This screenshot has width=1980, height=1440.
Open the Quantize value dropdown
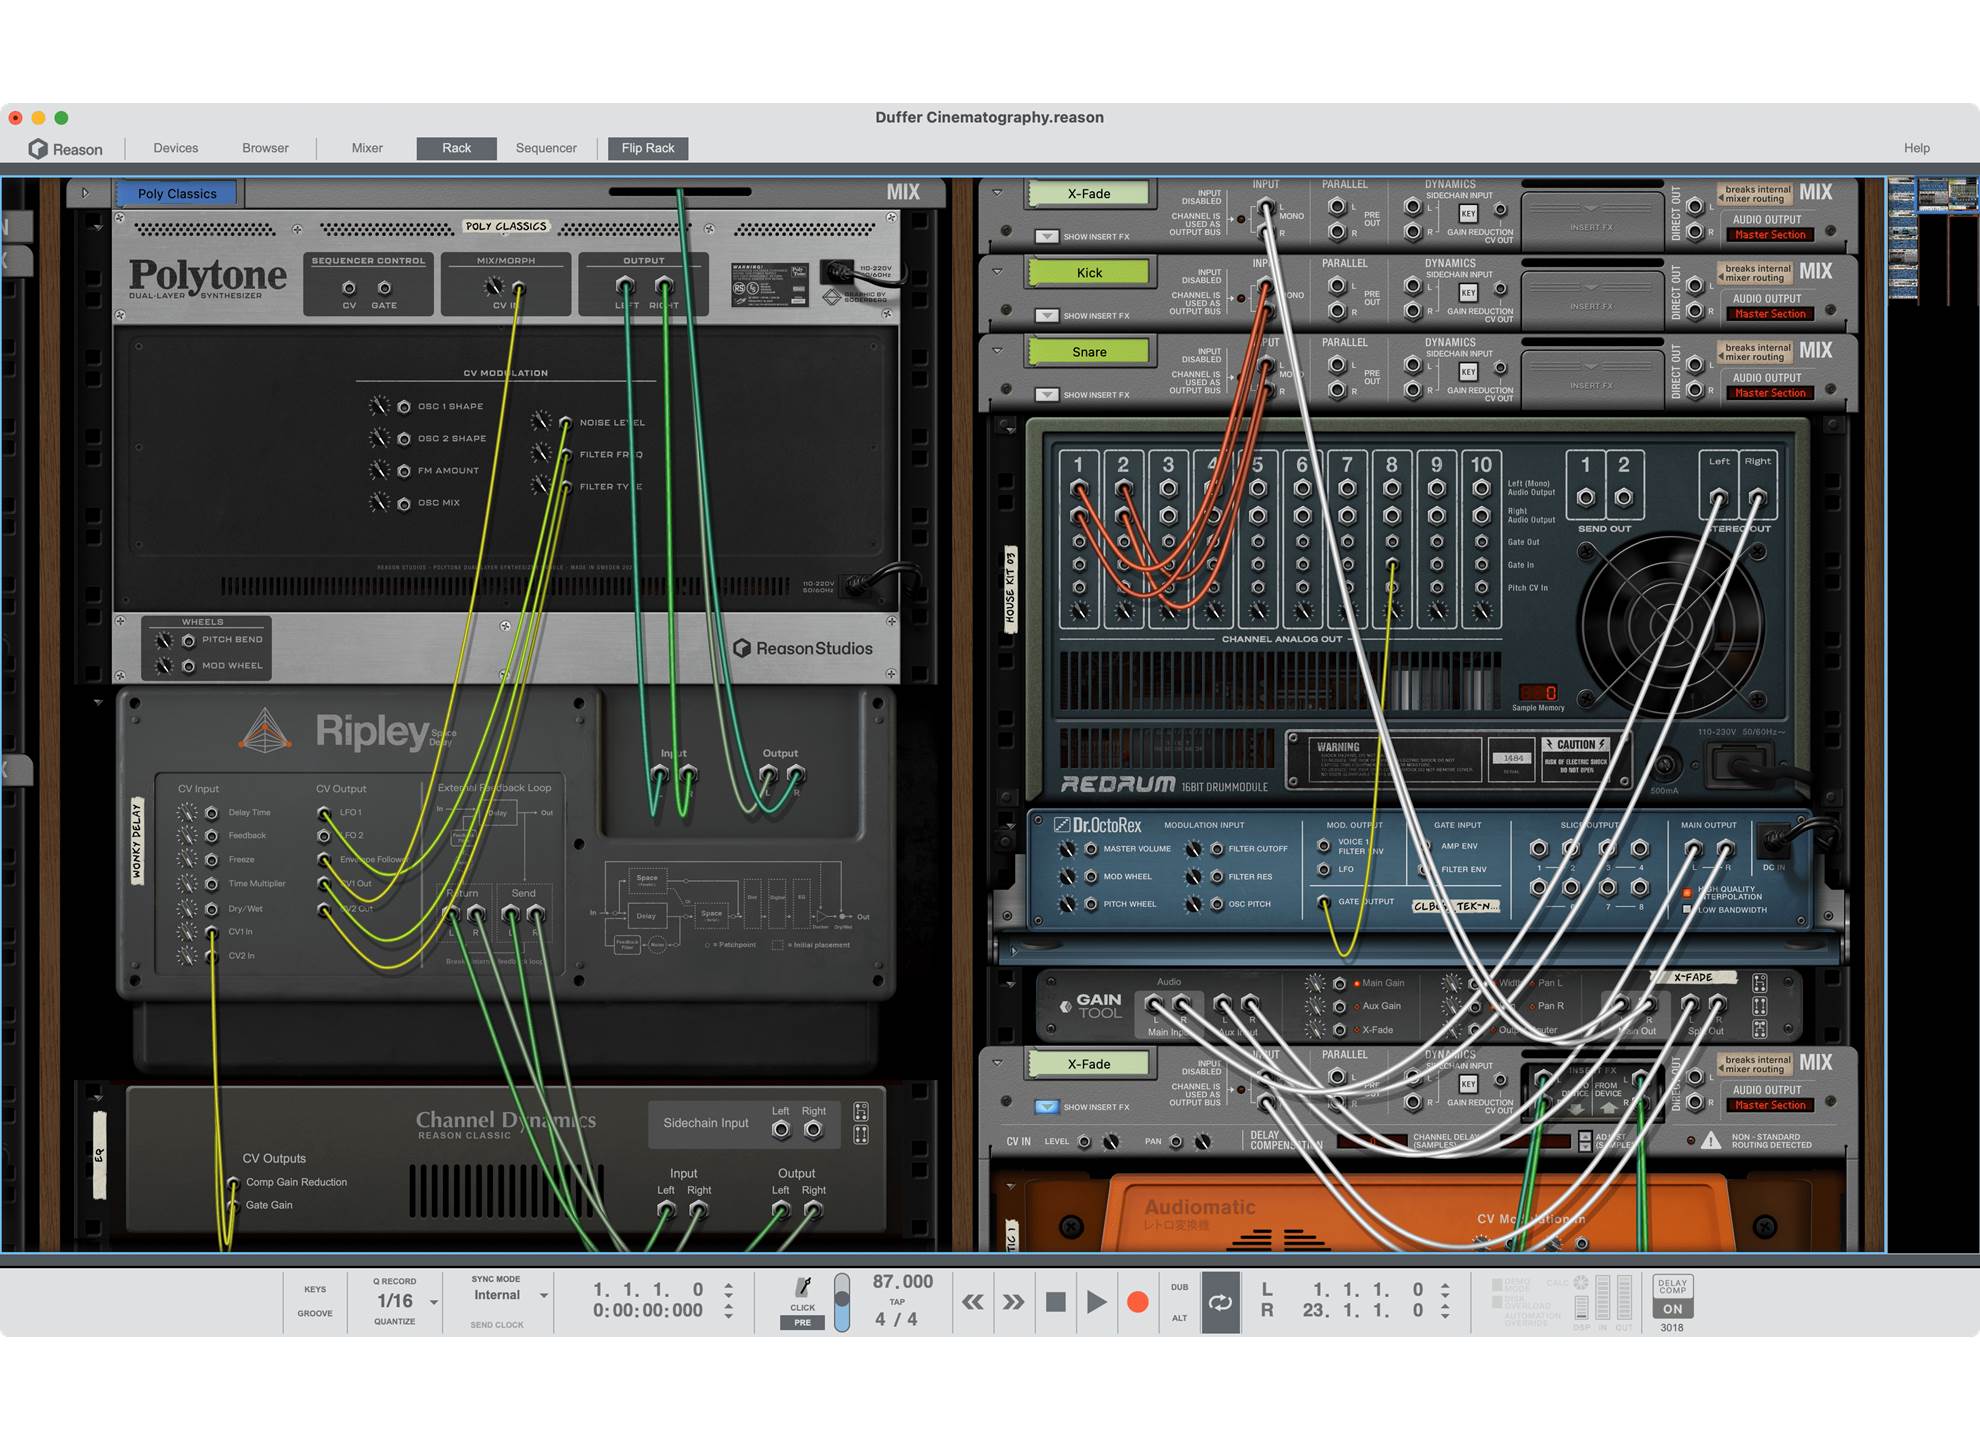point(433,1302)
